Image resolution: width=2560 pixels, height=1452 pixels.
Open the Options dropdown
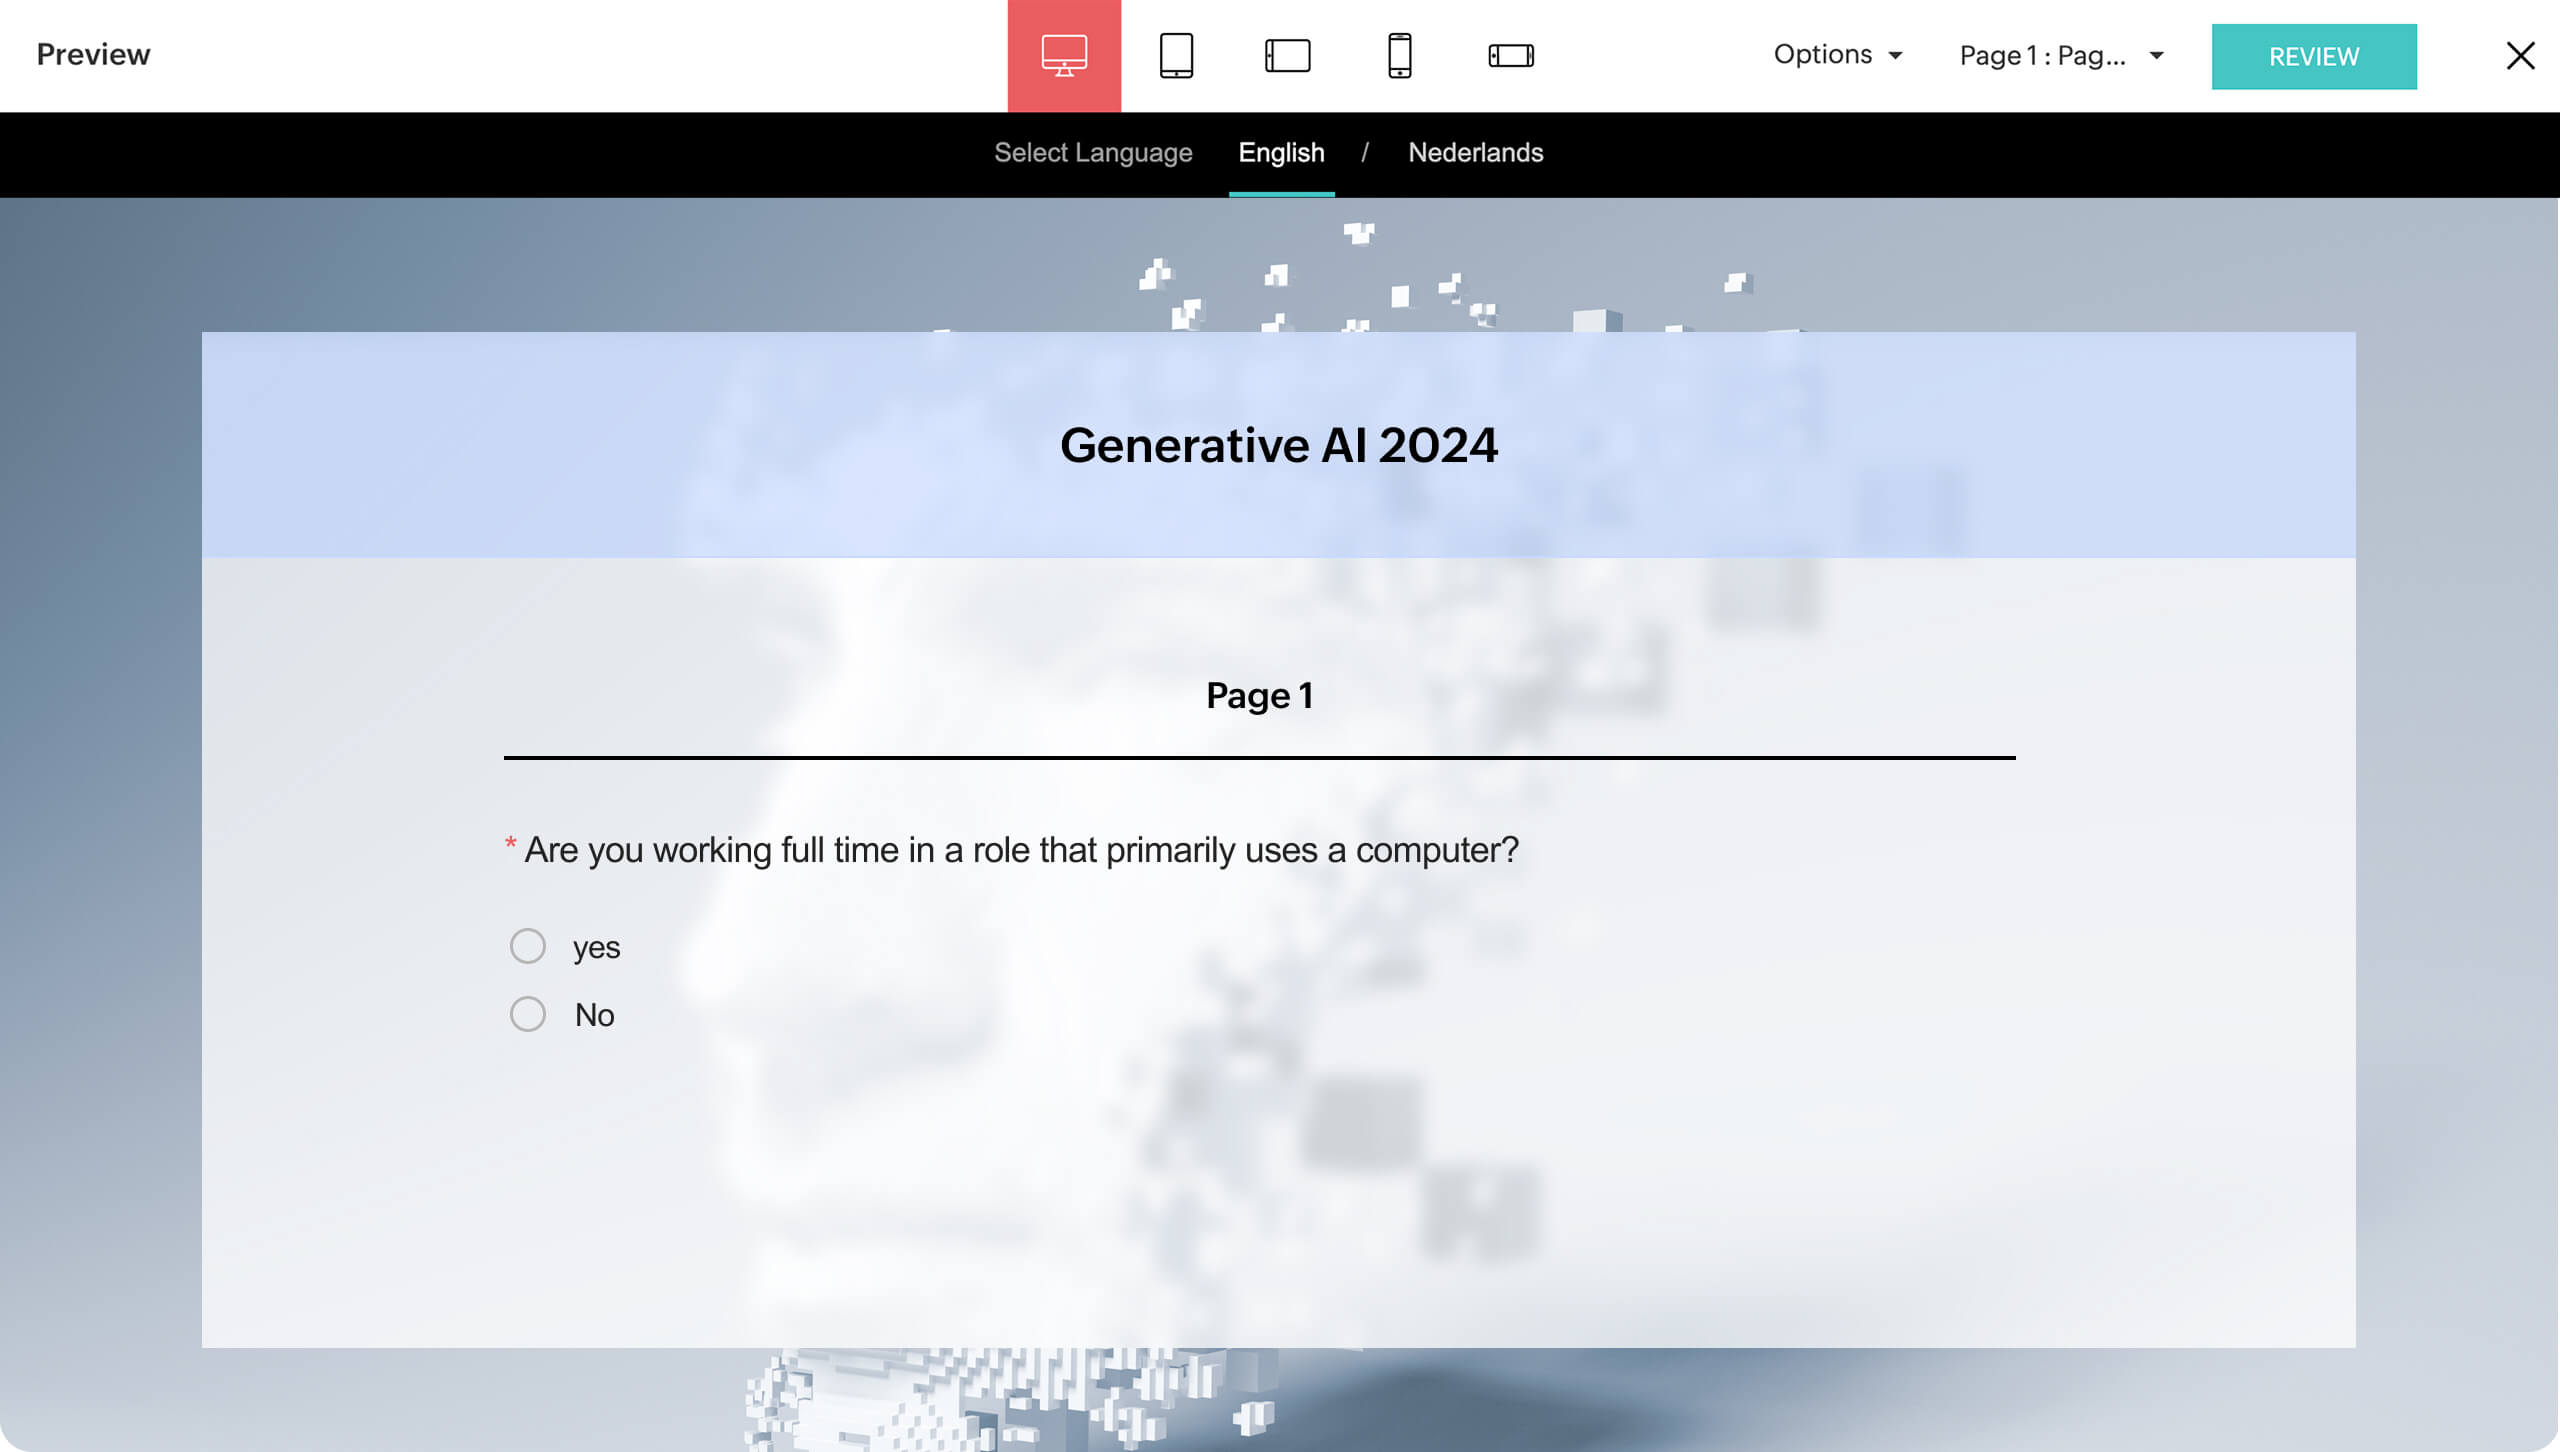tap(1822, 55)
